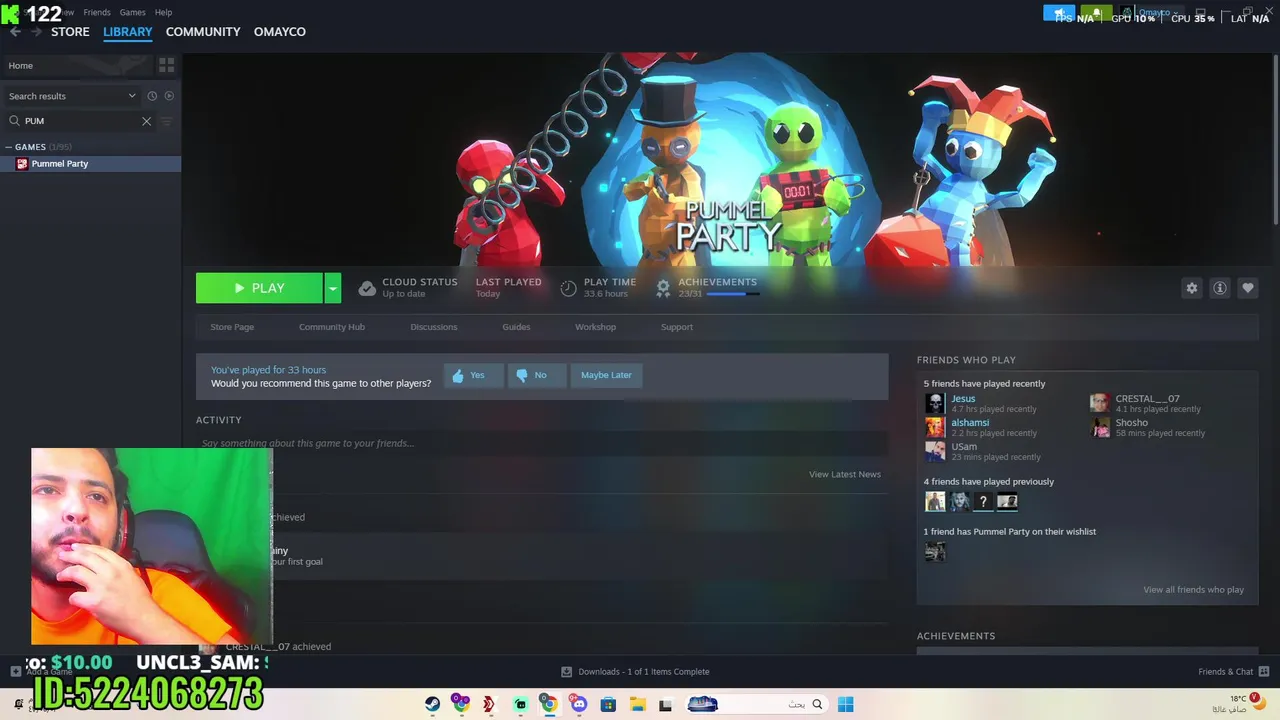The image size is (1280, 720).
Task: Open File Explorer from the taskbar
Action: tap(637, 704)
